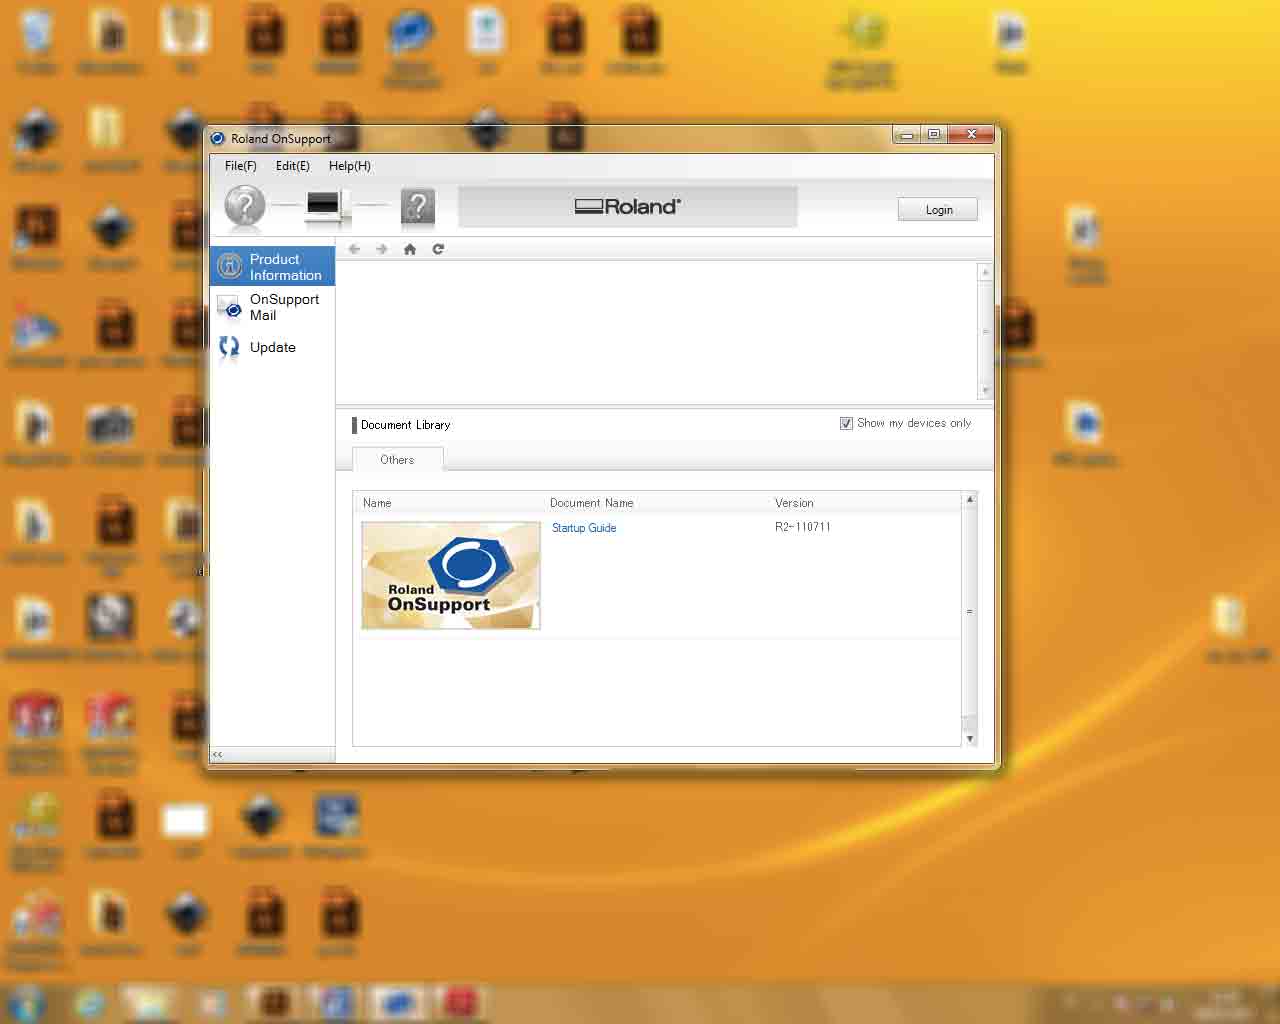Image resolution: width=1280 pixels, height=1024 pixels.
Task: Toggle Show my devices only checkbox
Action: click(x=846, y=424)
